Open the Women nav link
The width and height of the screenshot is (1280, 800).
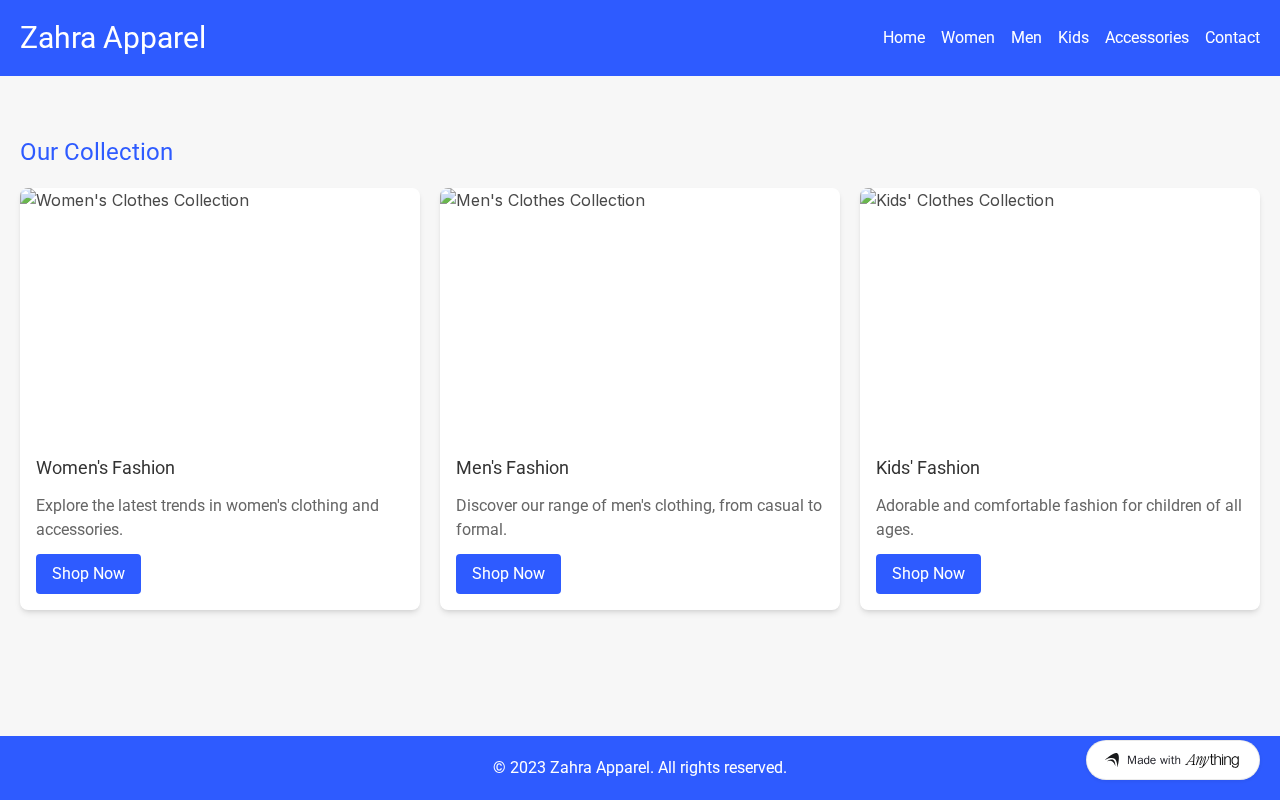968,38
